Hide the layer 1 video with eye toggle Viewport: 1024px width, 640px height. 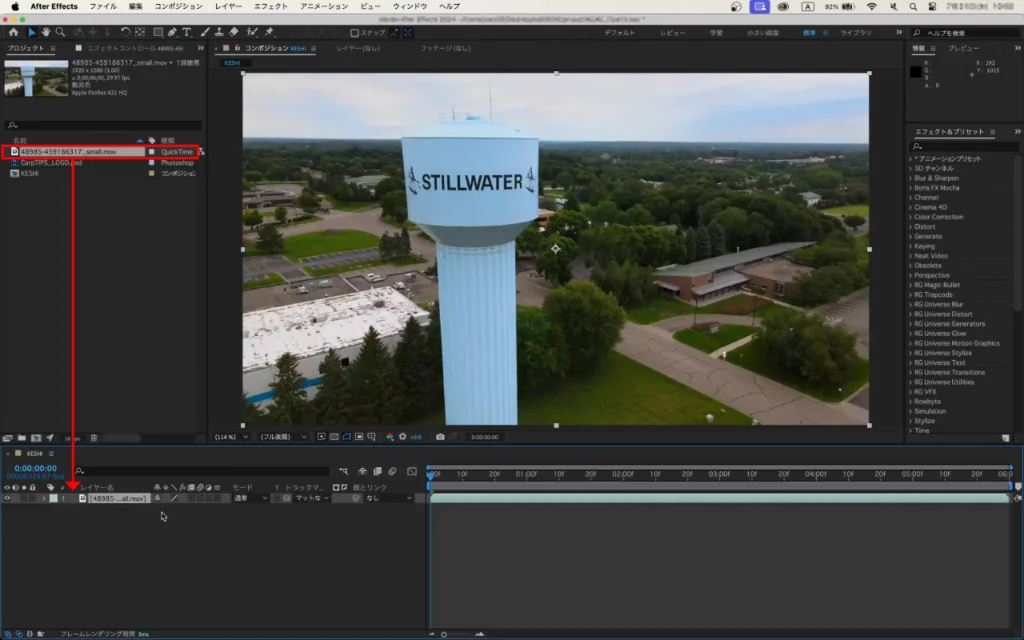click(x=7, y=498)
